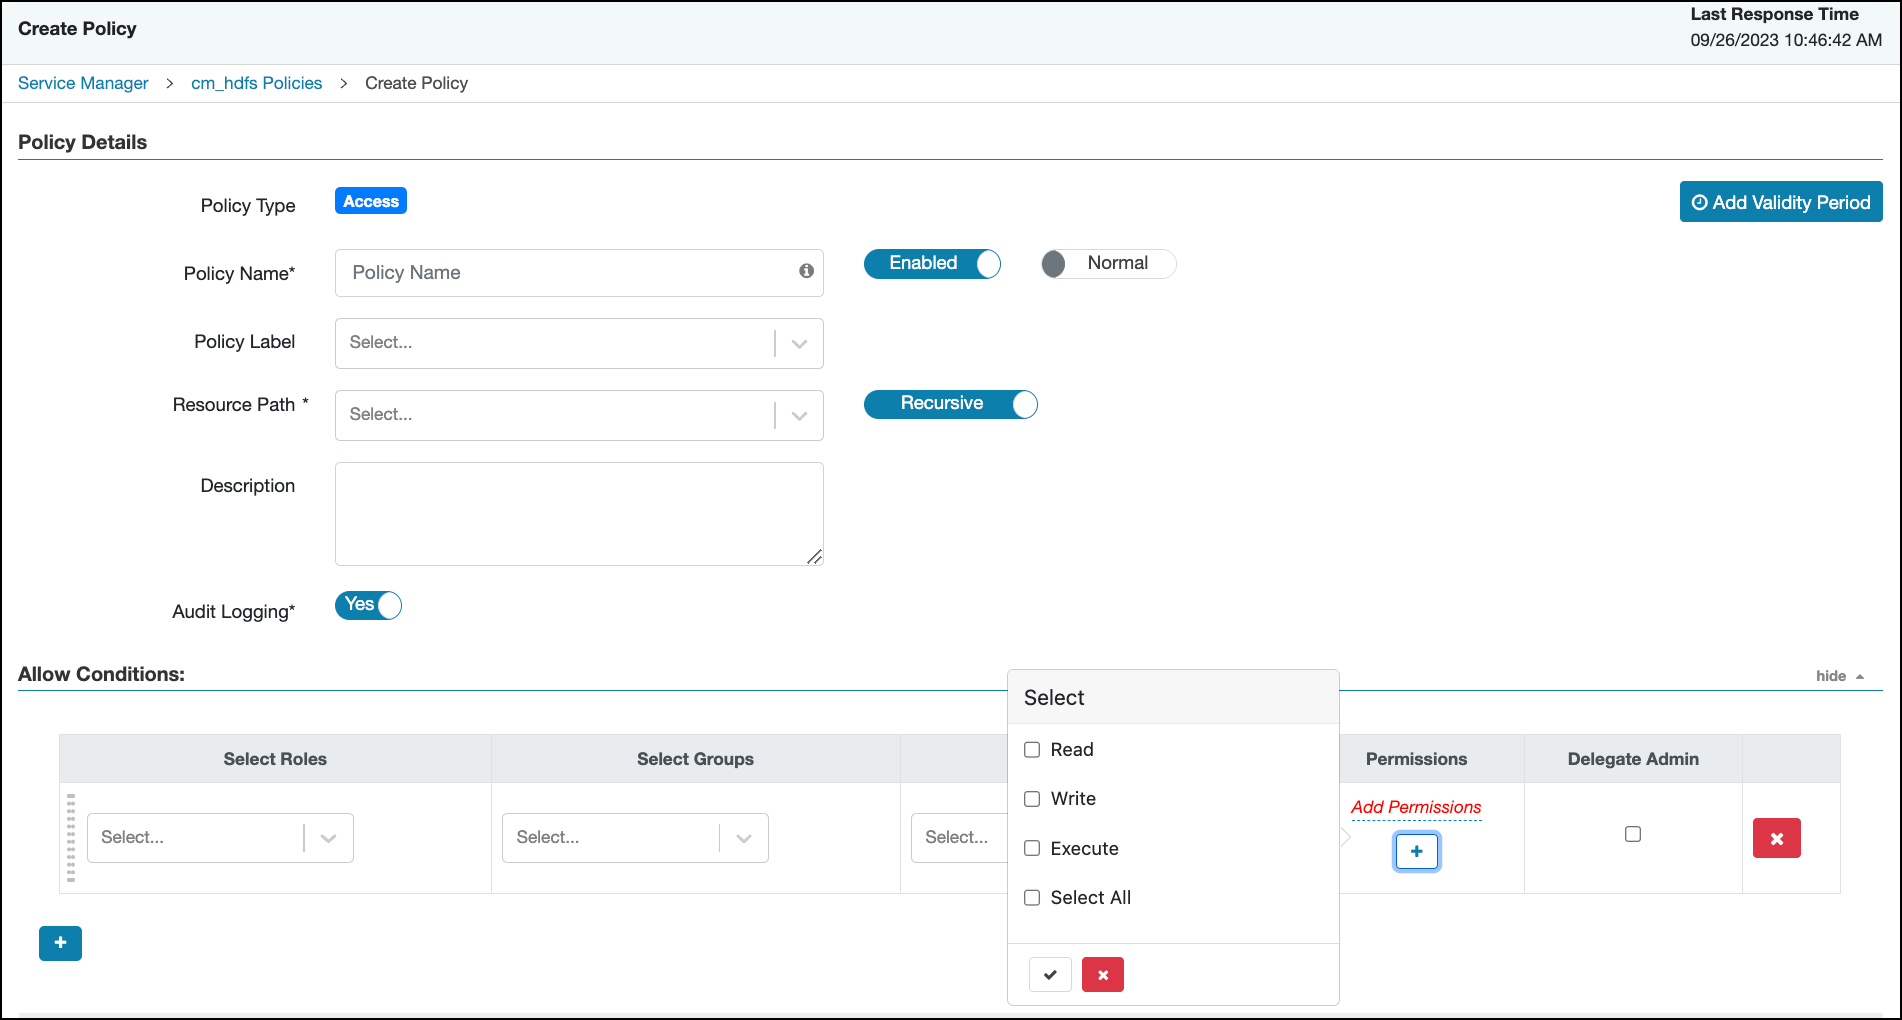This screenshot has height=1020, width=1902.
Task: Click the row drag handle dots
Action: coord(70,838)
